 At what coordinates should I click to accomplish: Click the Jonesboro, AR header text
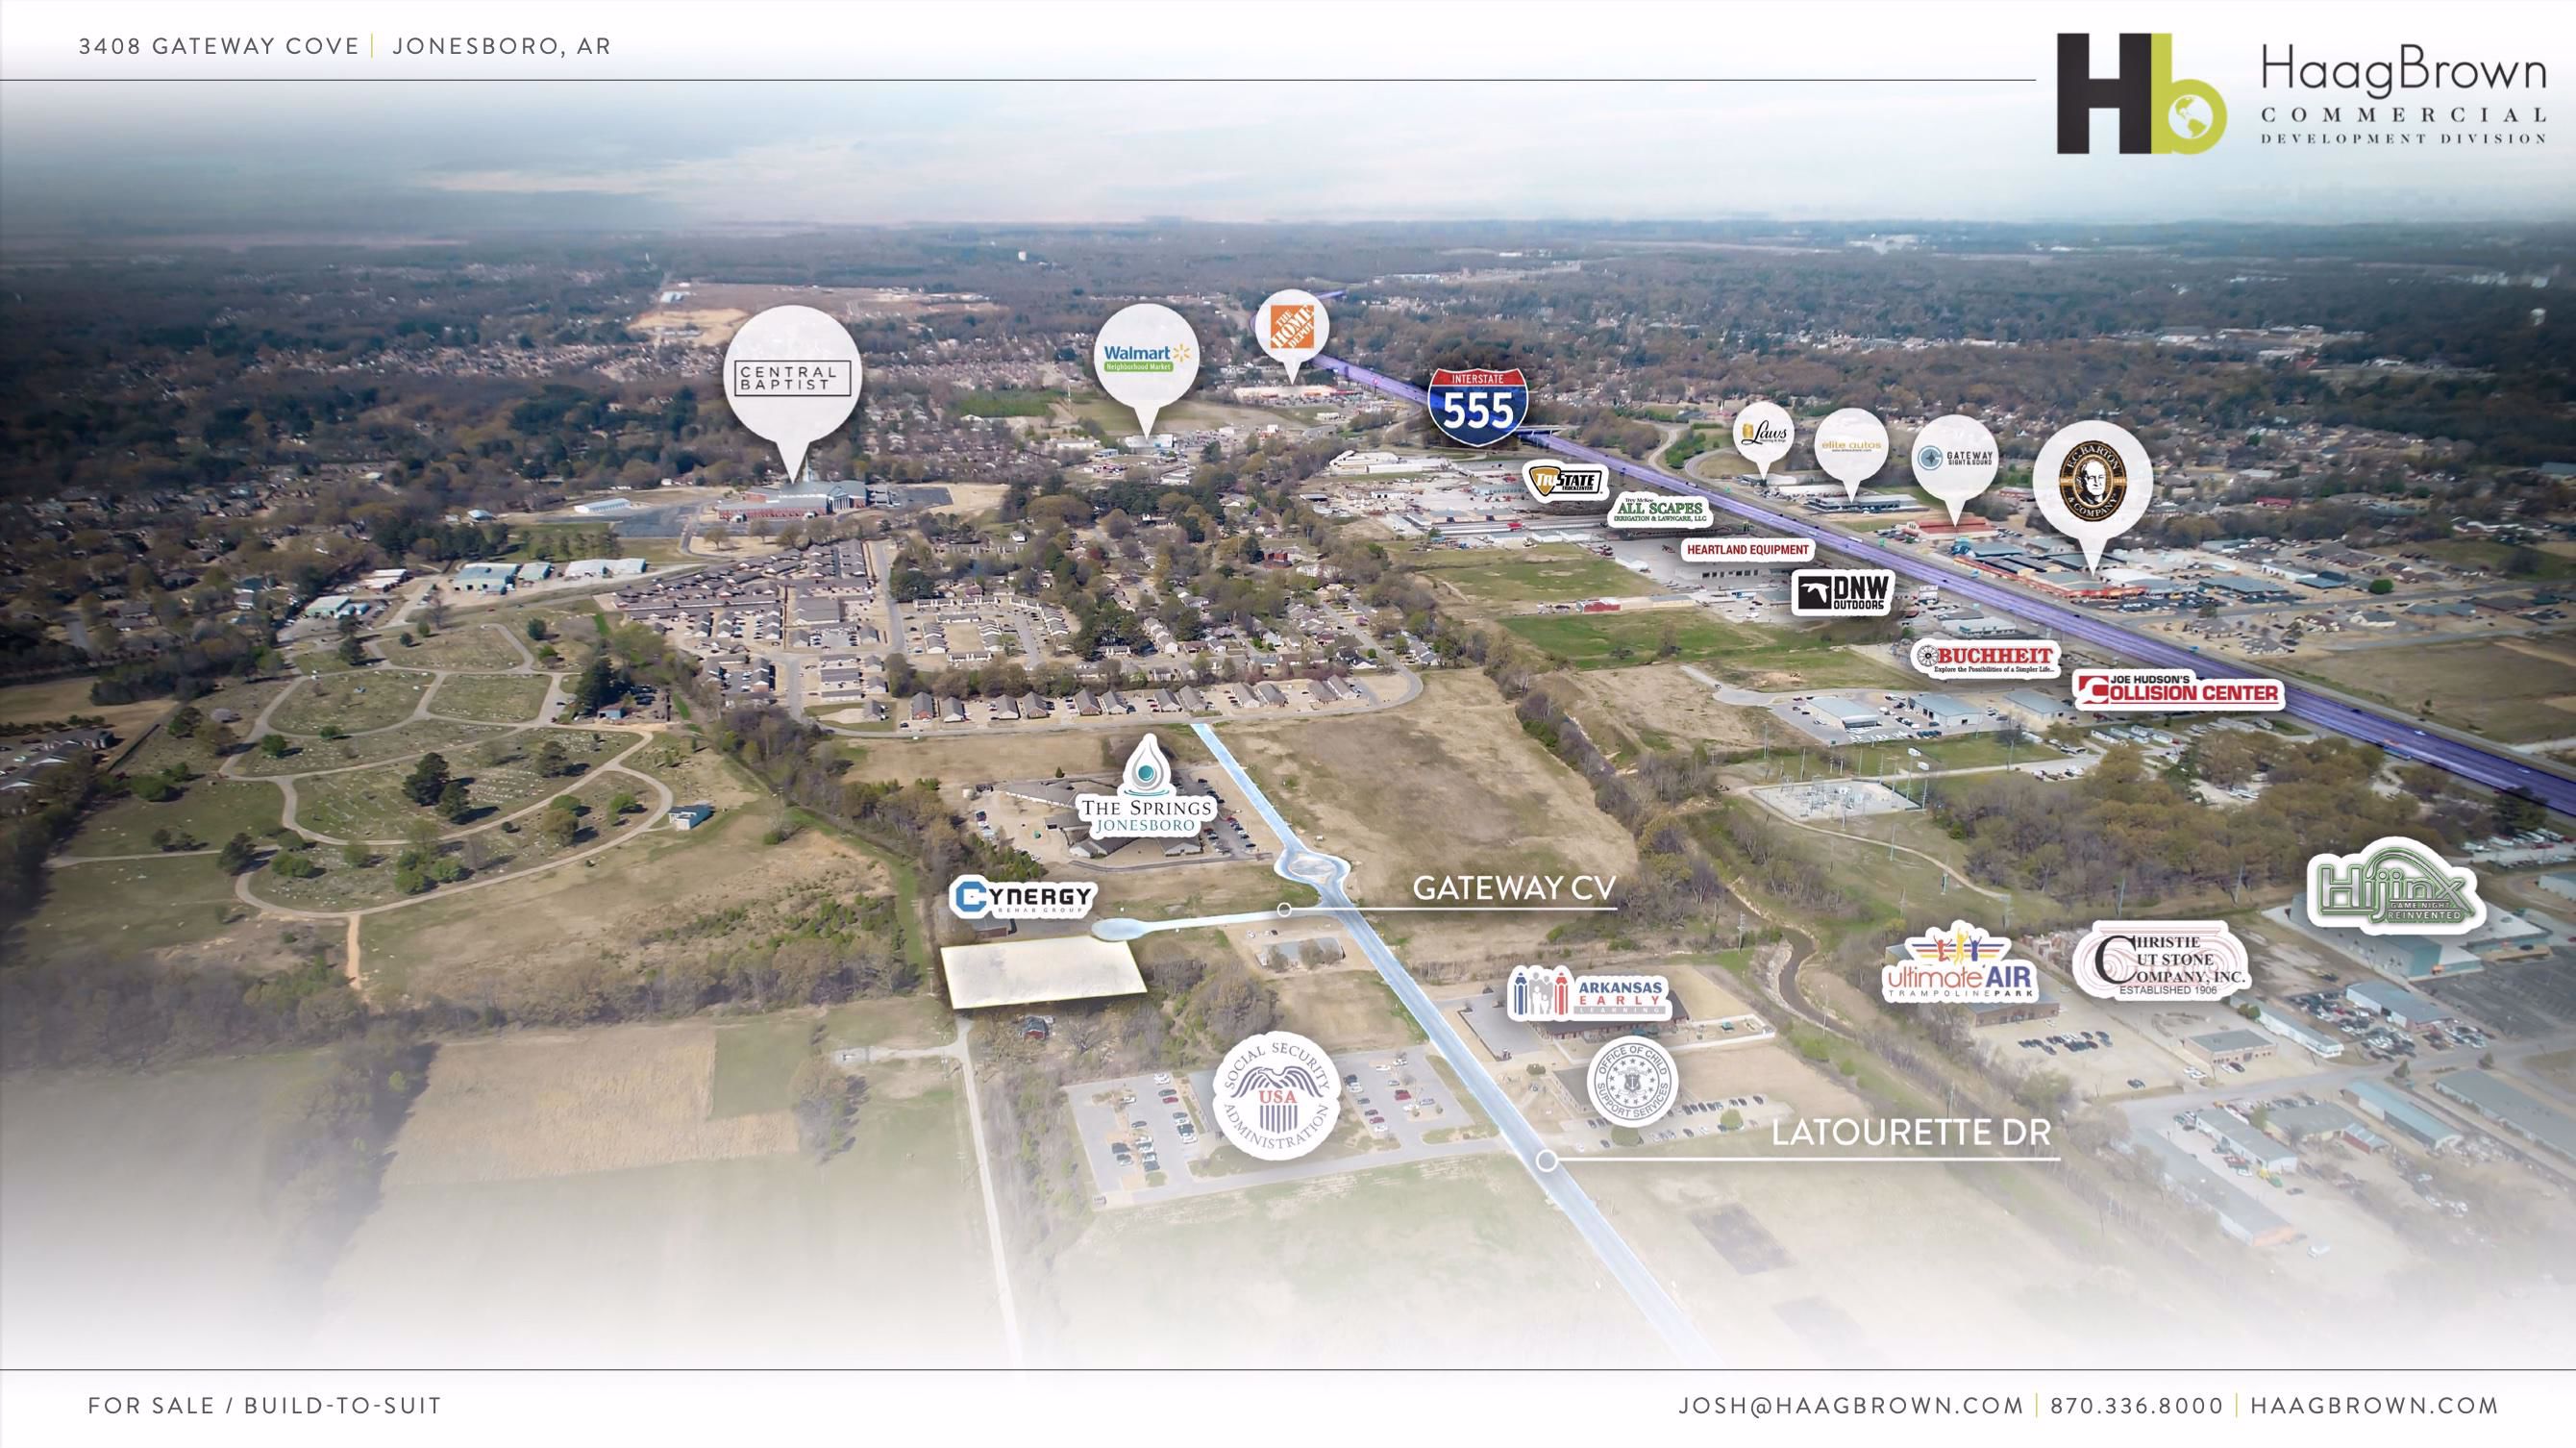(501, 46)
